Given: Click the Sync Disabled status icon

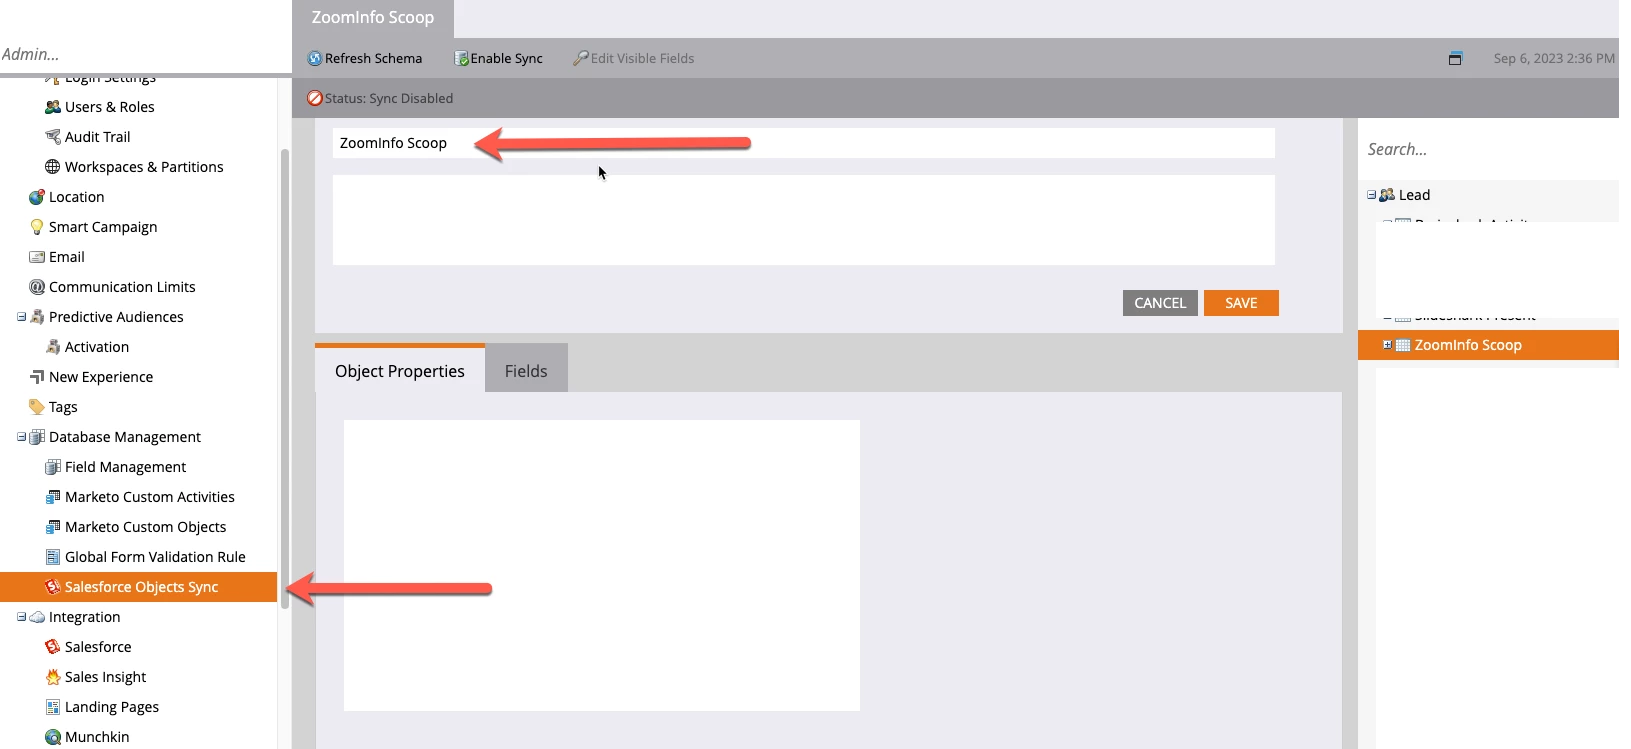Looking at the screenshot, I should pos(314,98).
